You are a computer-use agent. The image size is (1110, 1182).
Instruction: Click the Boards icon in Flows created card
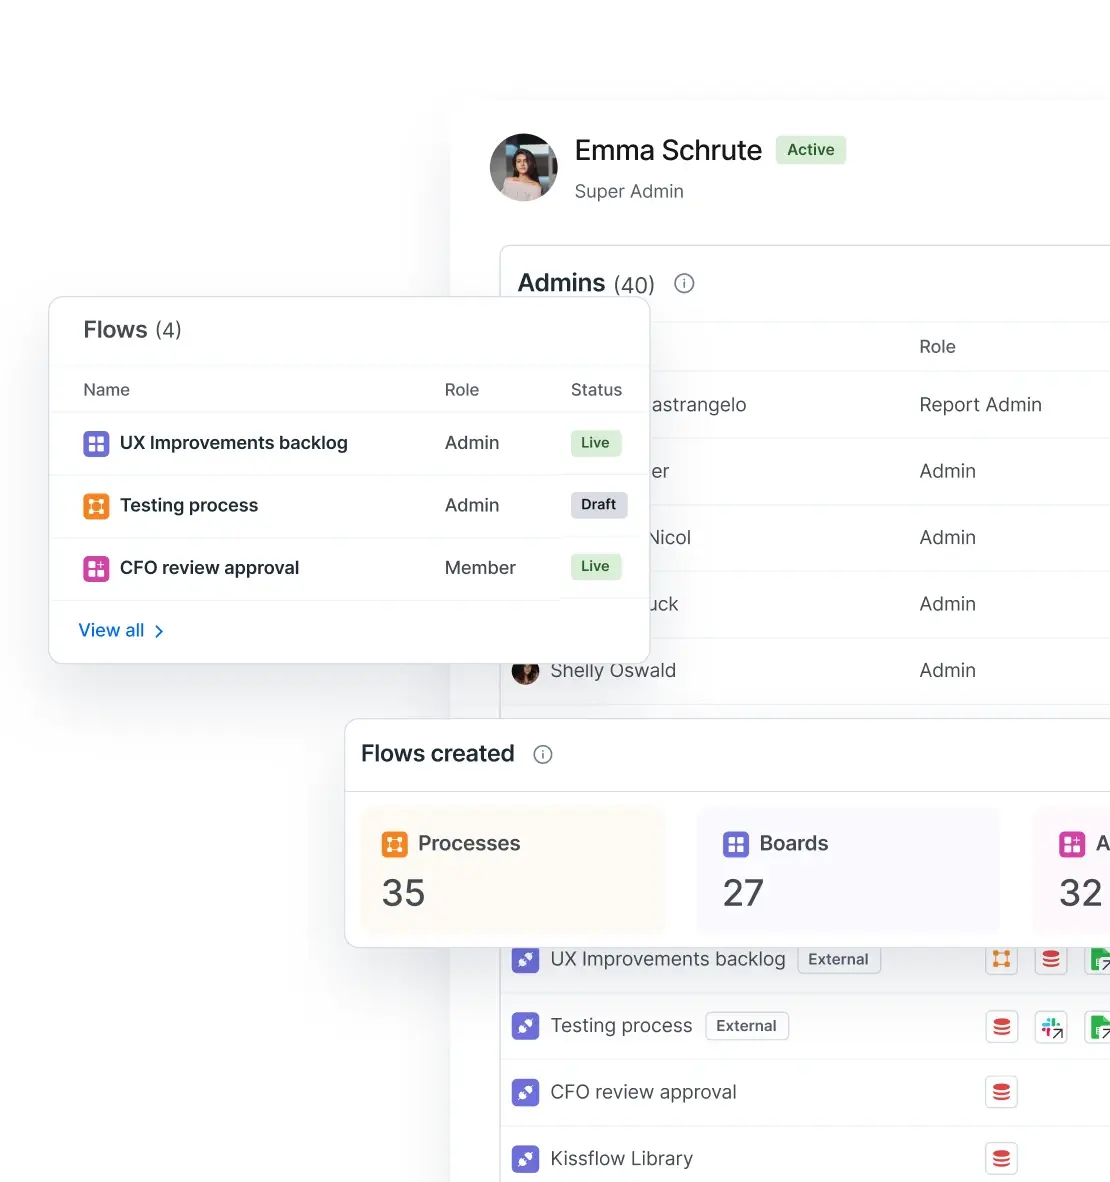pyautogui.click(x=736, y=844)
